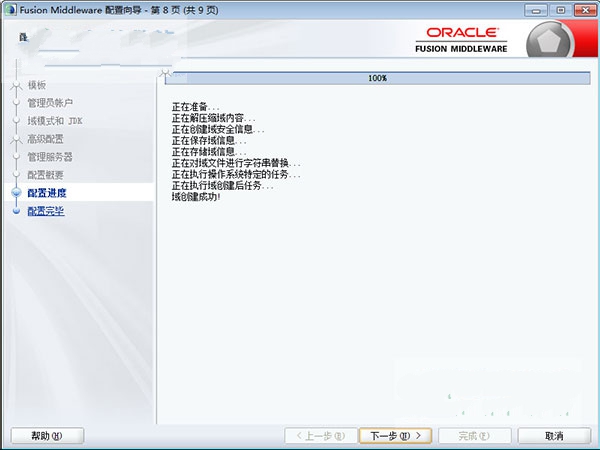Click the 取消 (Cancel) button
Screen dimensions: 600x450
pyautogui.click(x=554, y=435)
